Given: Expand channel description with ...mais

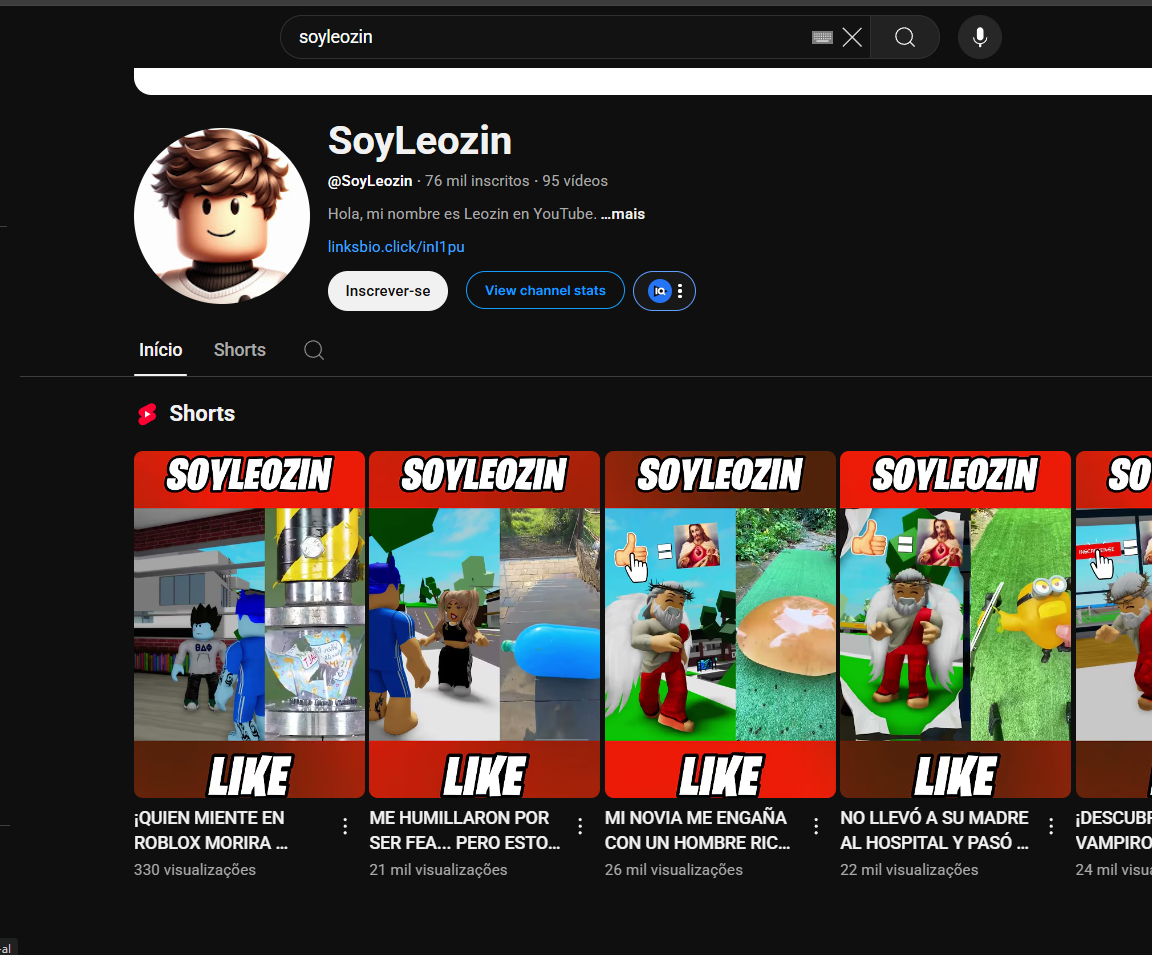Looking at the screenshot, I should pos(623,214).
